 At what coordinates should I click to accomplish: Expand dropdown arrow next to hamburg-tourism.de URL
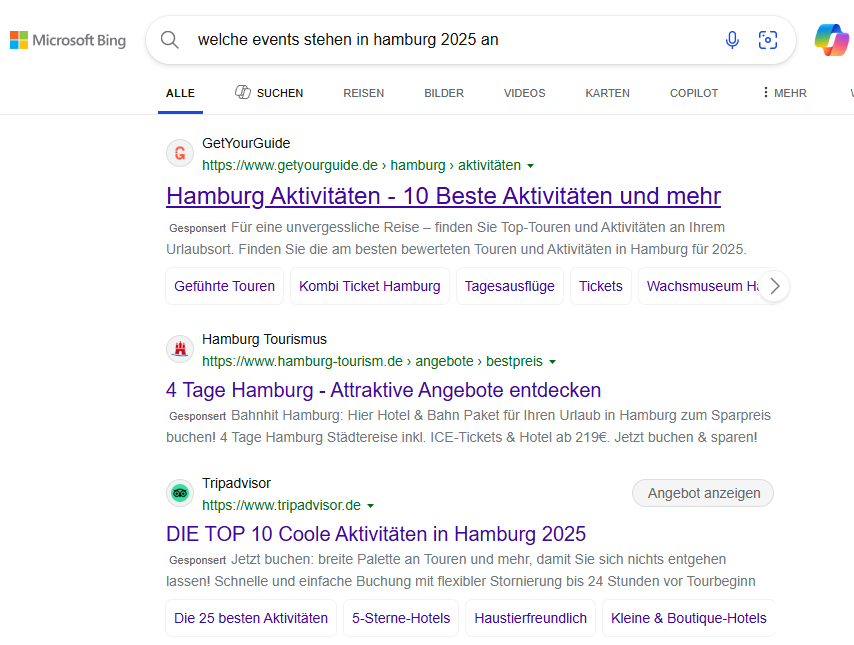(x=553, y=362)
